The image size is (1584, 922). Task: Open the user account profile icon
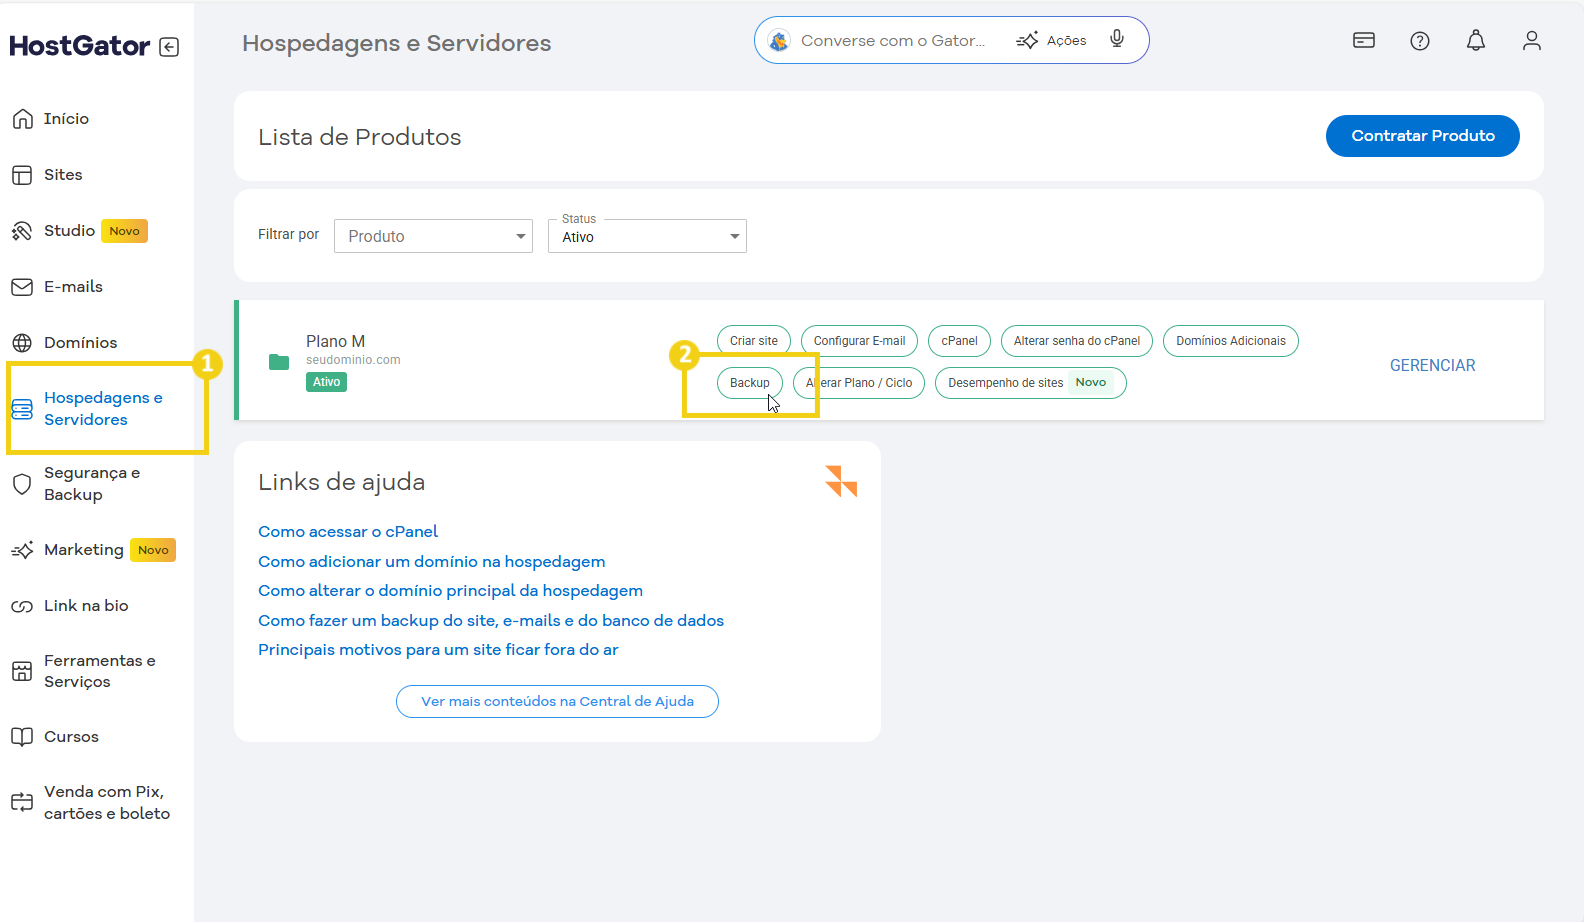tap(1532, 40)
